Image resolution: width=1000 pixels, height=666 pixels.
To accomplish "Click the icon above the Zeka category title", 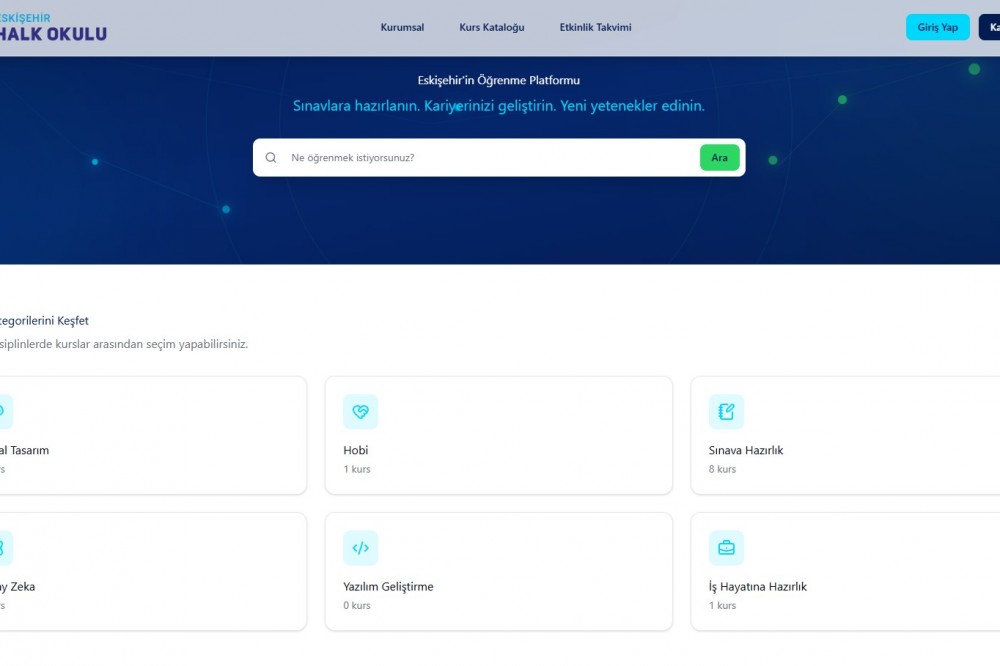I will click(3, 548).
